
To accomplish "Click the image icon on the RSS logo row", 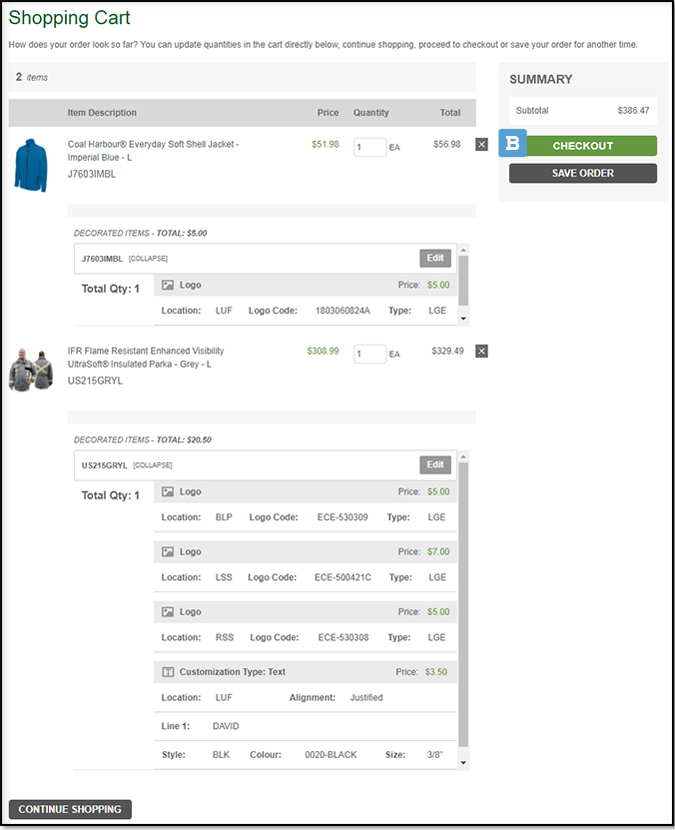I will (168, 612).
